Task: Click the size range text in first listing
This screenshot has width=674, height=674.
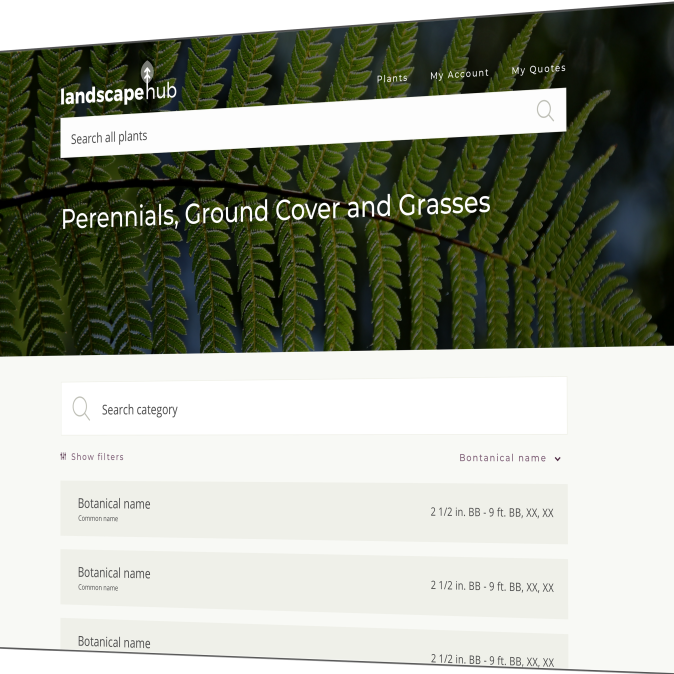Action: [492, 513]
